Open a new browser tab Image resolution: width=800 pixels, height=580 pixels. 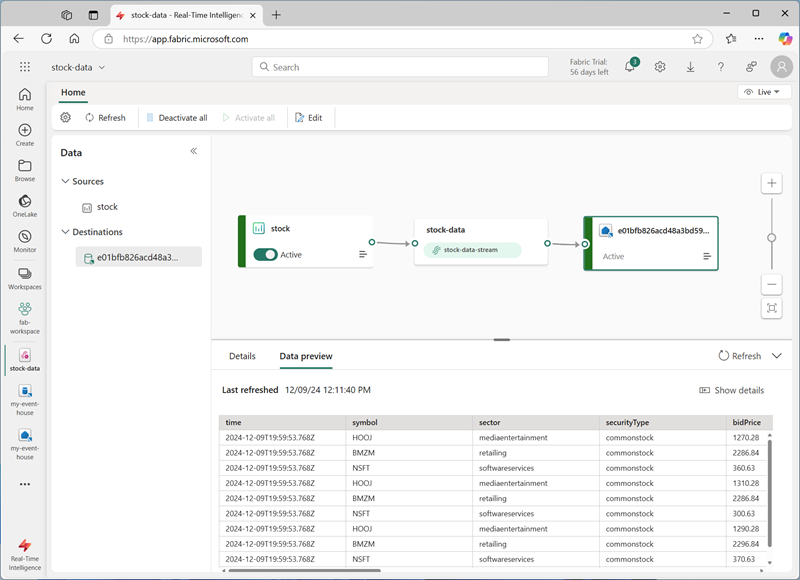[276, 15]
